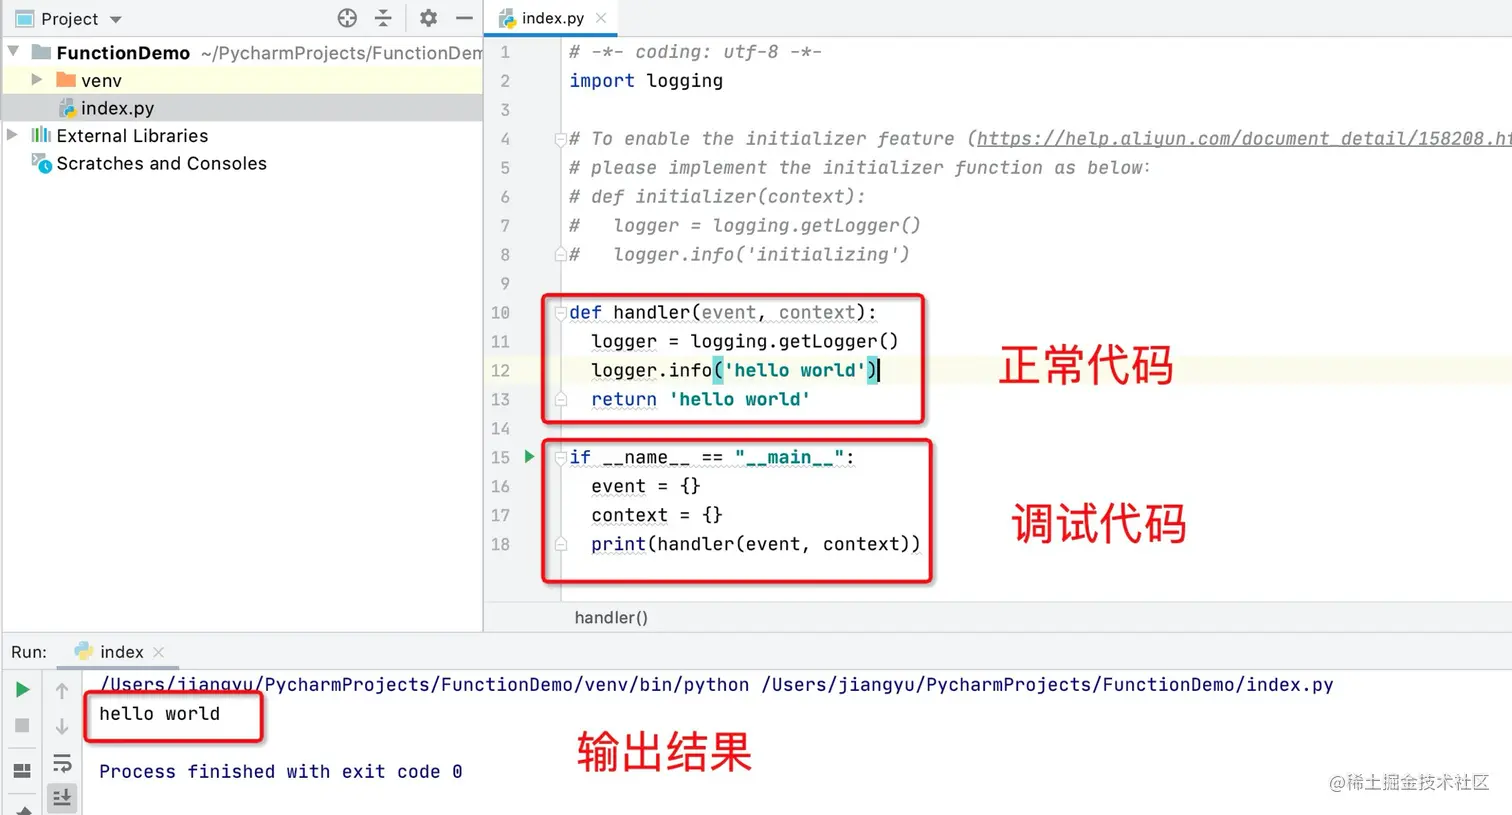The height and width of the screenshot is (815, 1512).
Task: Expand External Libraries node
Action: coord(12,134)
